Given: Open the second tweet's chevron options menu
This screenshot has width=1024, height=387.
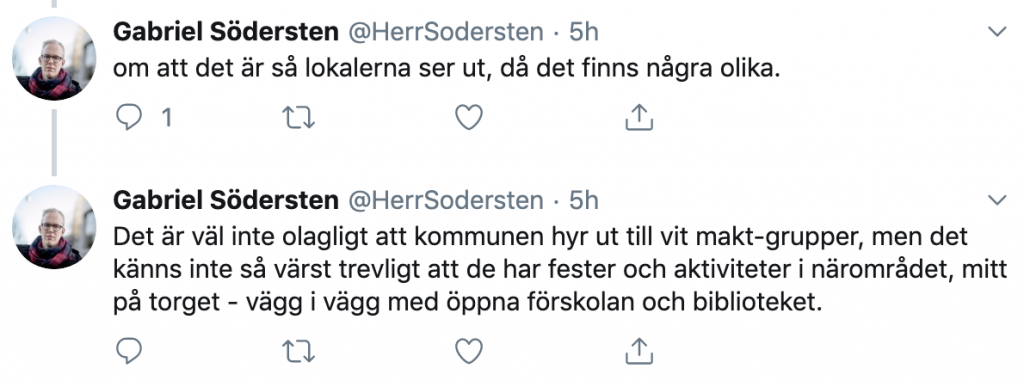Looking at the screenshot, I should [x=997, y=200].
